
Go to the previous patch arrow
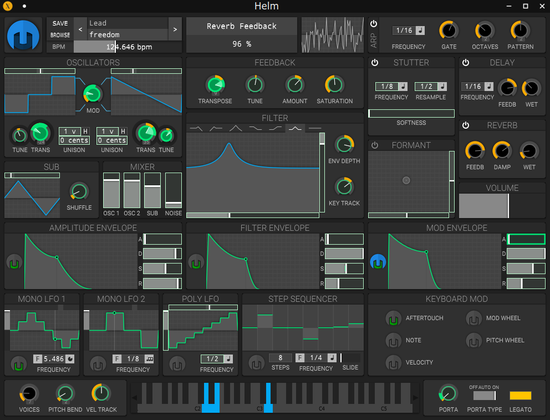(80, 29)
